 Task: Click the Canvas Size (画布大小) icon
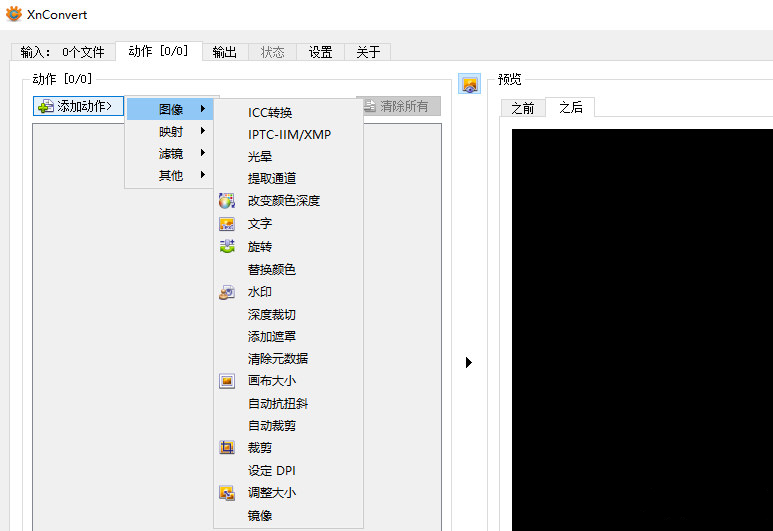point(227,381)
